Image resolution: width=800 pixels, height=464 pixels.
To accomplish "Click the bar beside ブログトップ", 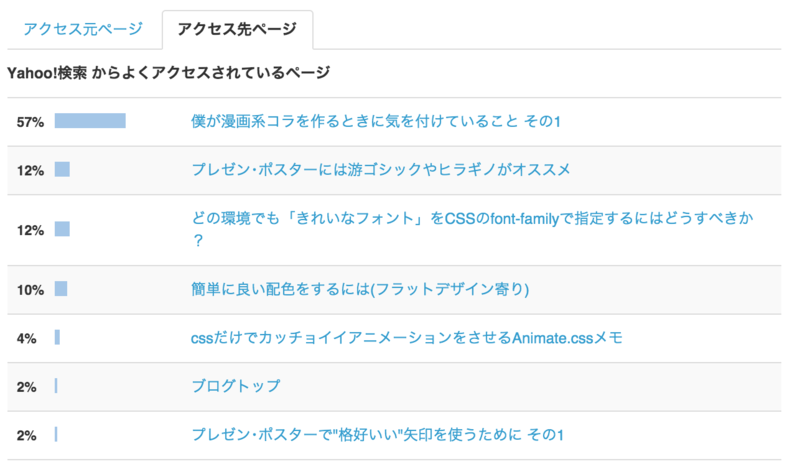I will click(56, 387).
